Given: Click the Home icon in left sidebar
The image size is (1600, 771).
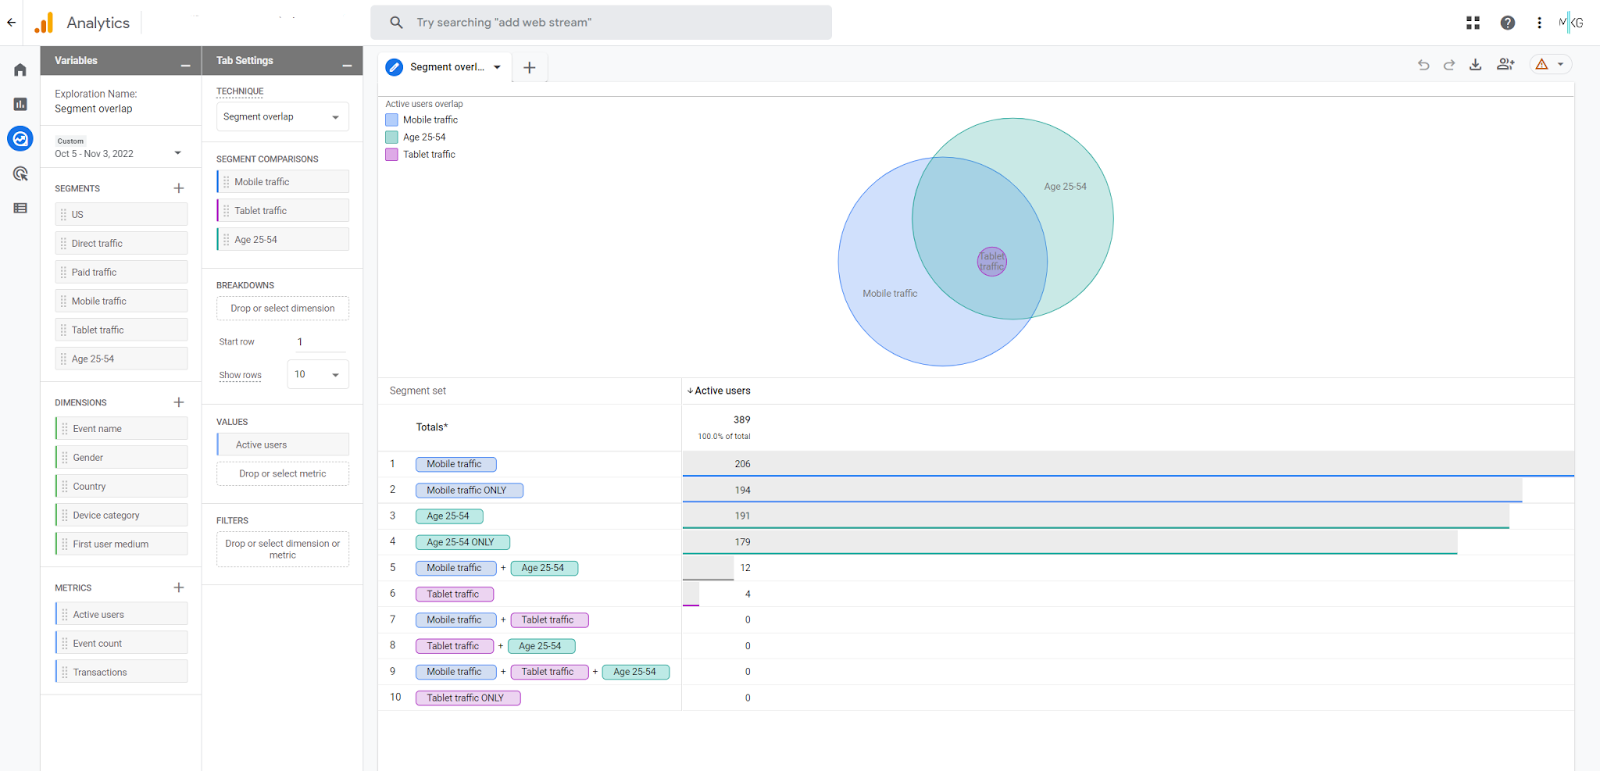Looking at the screenshot, I should coord(20,70).
